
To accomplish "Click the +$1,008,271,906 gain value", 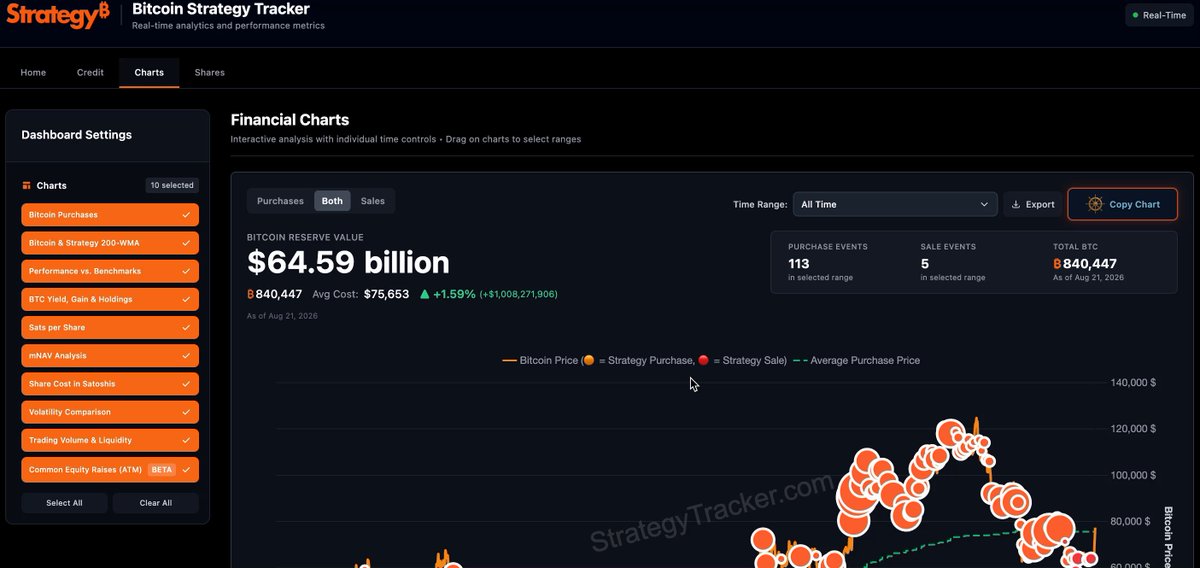I will click(518, 294).
